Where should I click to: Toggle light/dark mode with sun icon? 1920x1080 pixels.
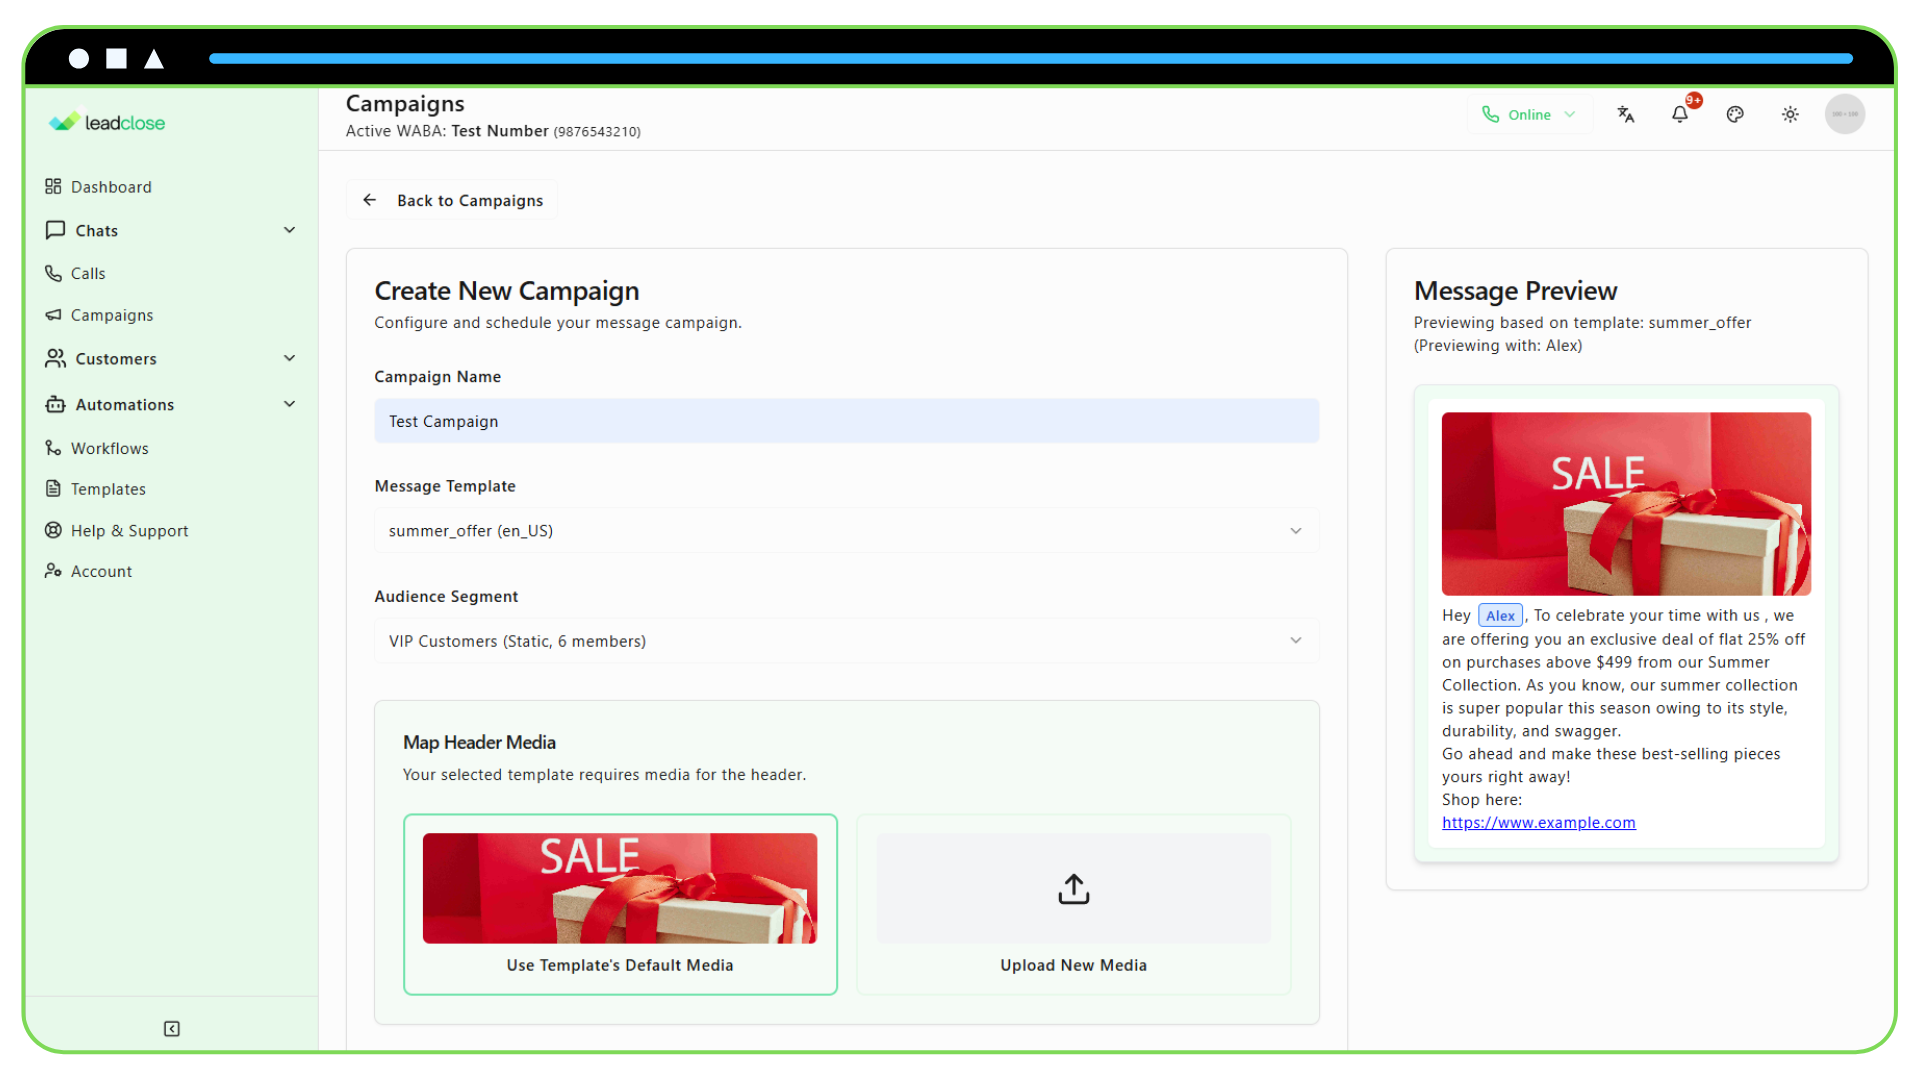tap(1790, 114)
